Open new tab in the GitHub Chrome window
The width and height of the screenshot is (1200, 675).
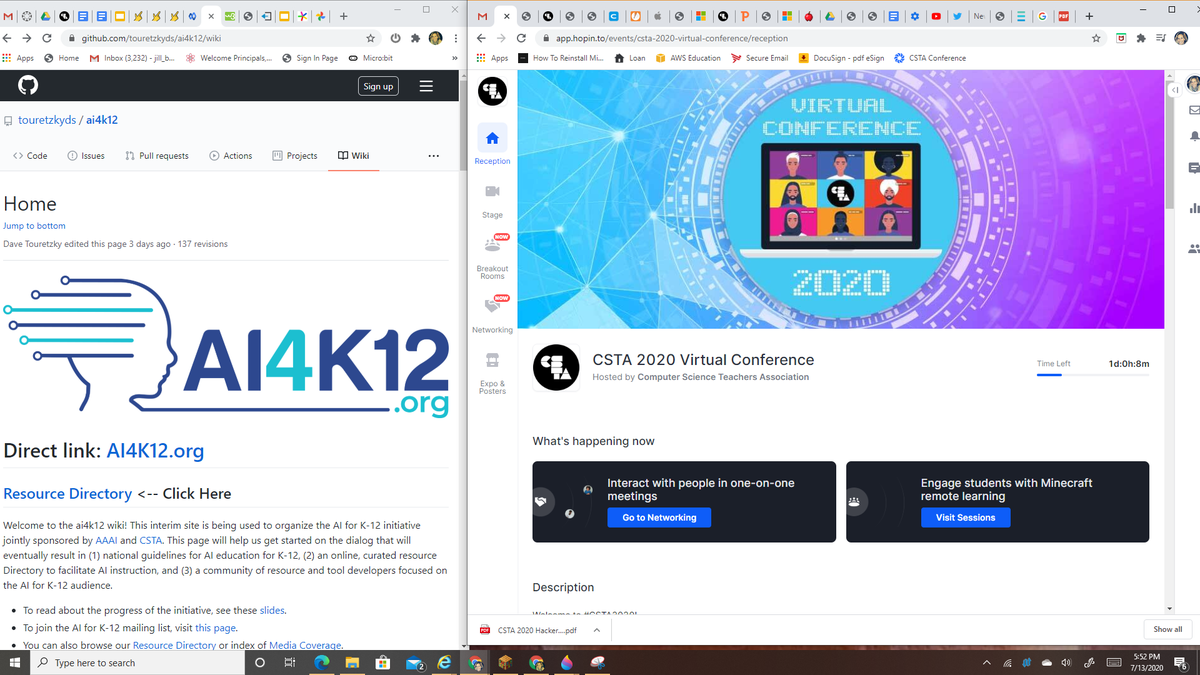coord(343,16)
